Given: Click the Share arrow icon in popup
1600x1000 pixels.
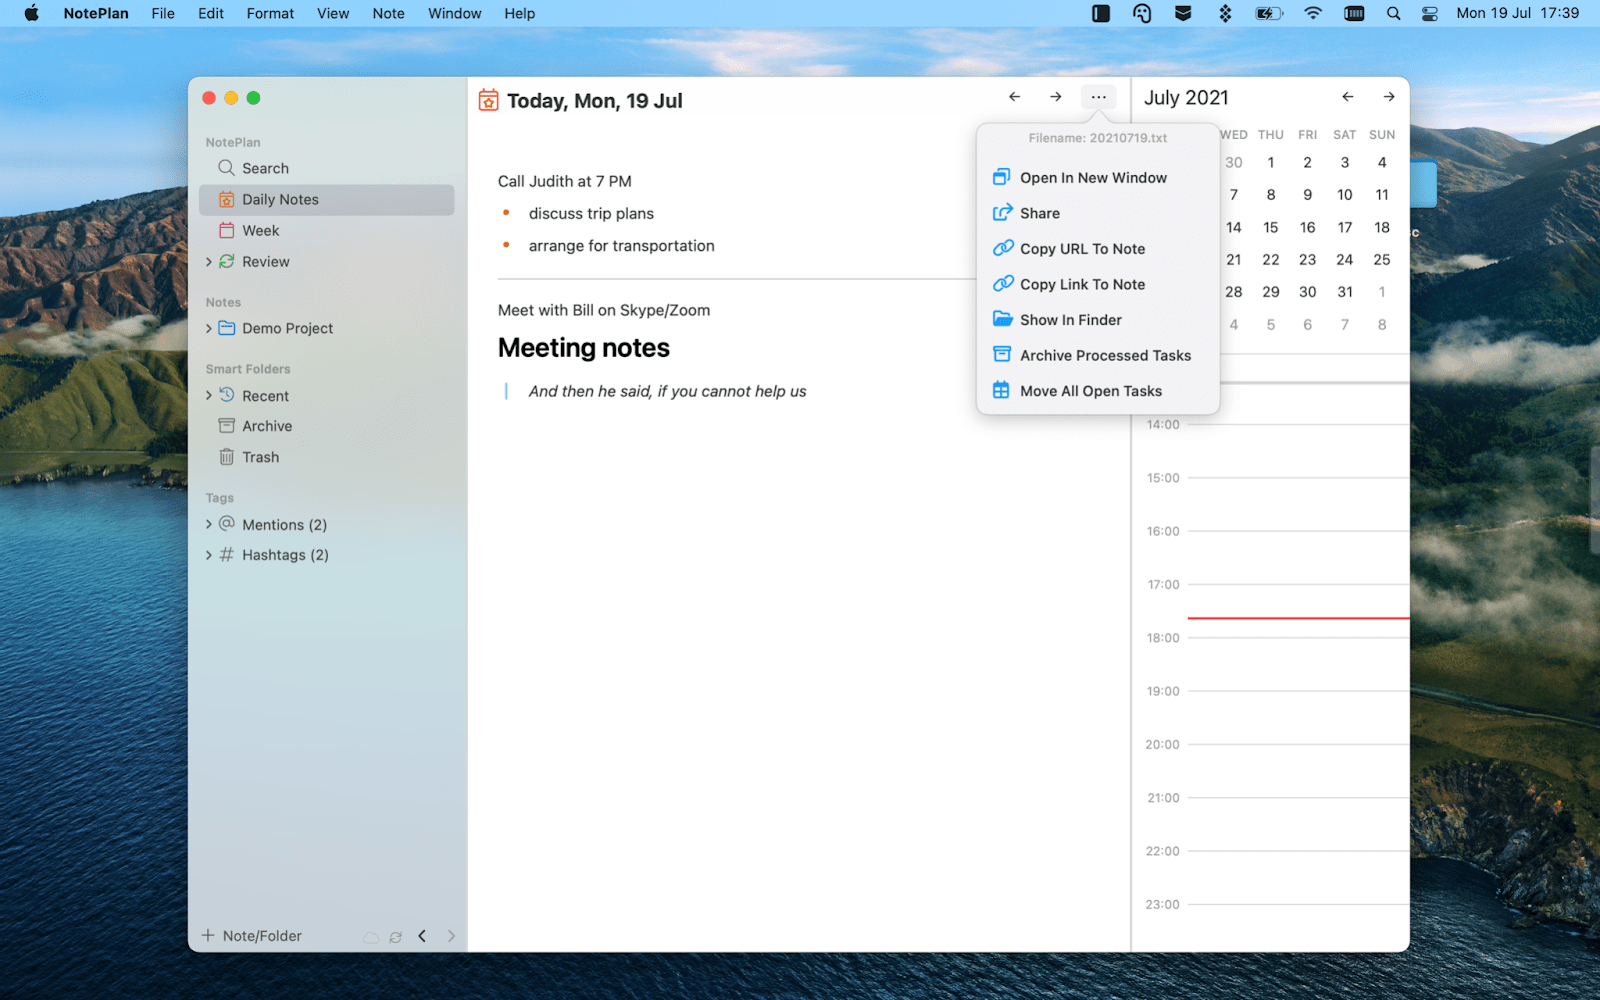Looking at the screenshot, I should pos(1002,212).
